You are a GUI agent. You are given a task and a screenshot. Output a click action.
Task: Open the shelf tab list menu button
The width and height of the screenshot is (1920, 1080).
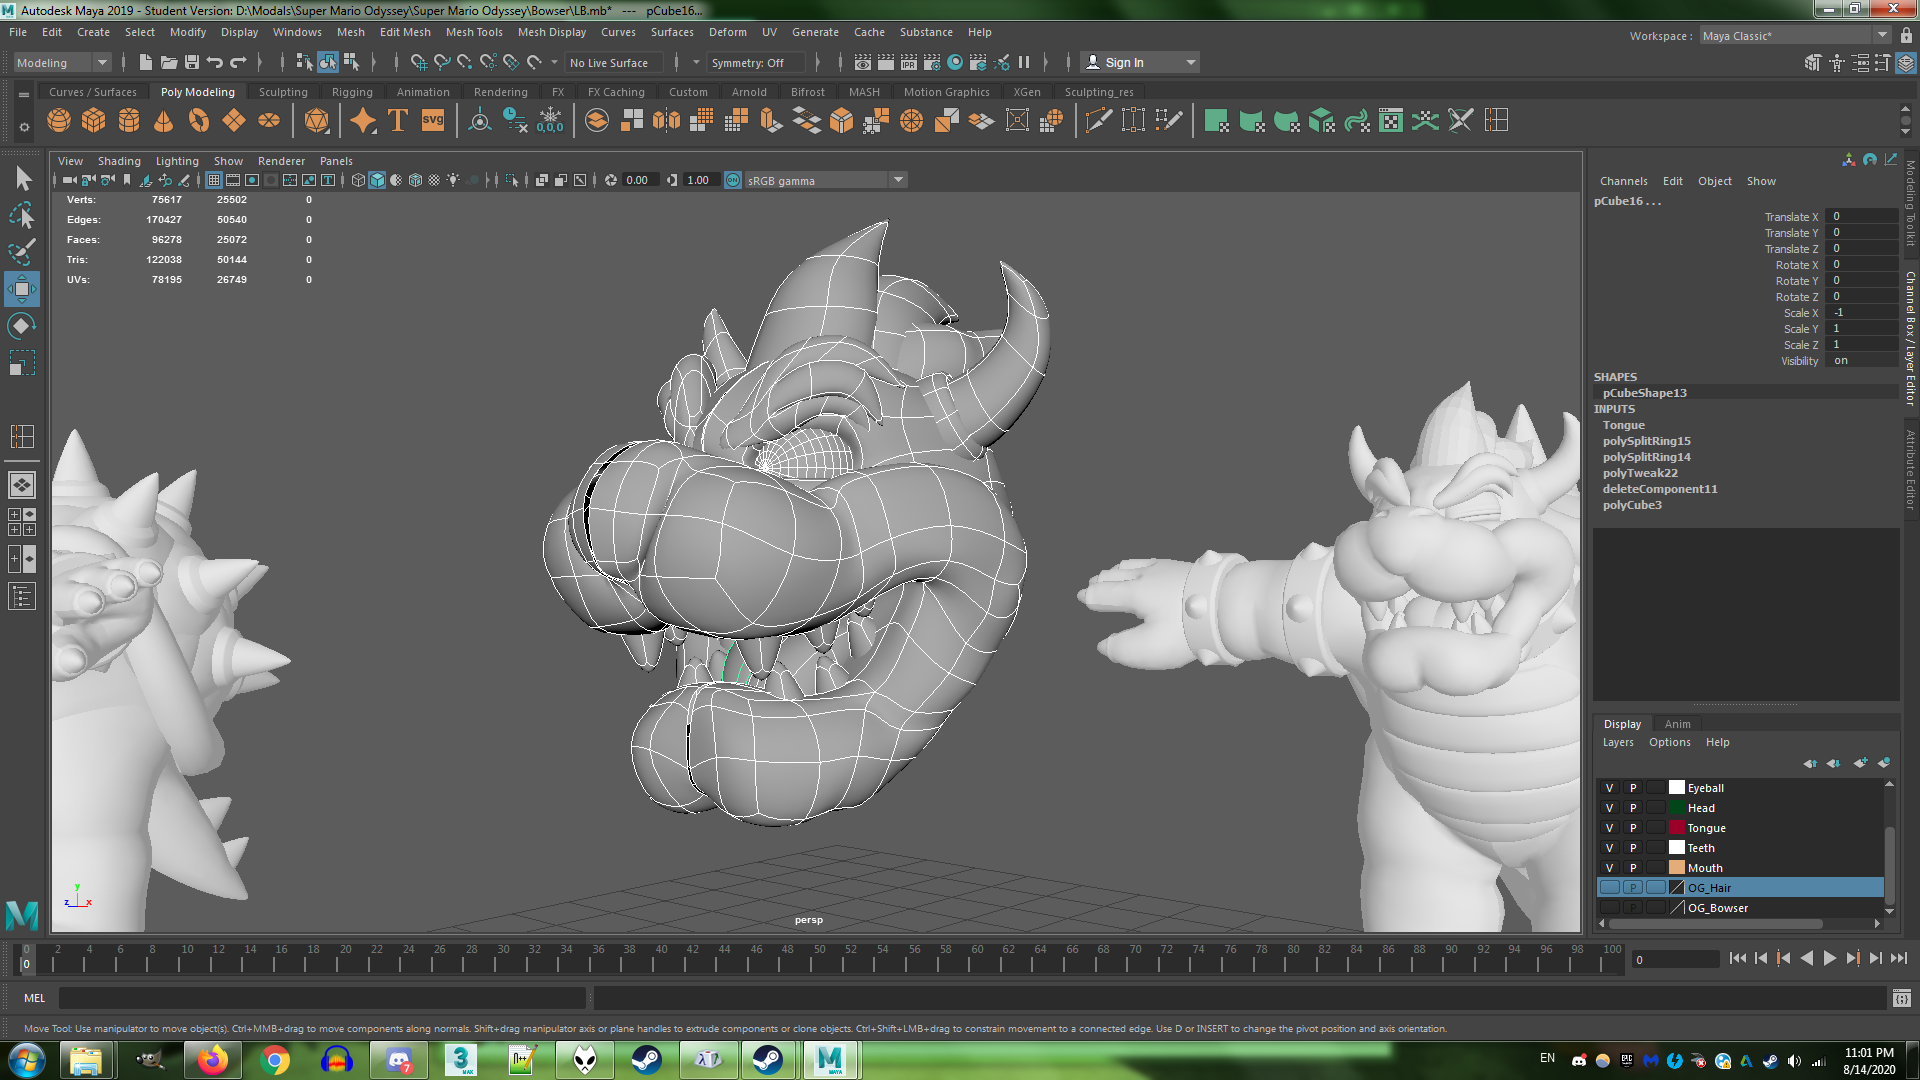(24, 93)
